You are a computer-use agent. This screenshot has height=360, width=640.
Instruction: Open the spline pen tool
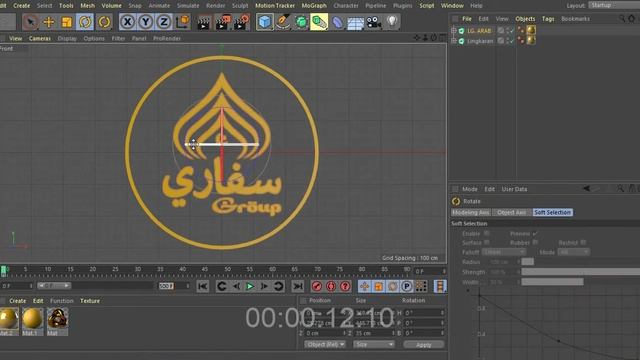[x=283, y=22]
